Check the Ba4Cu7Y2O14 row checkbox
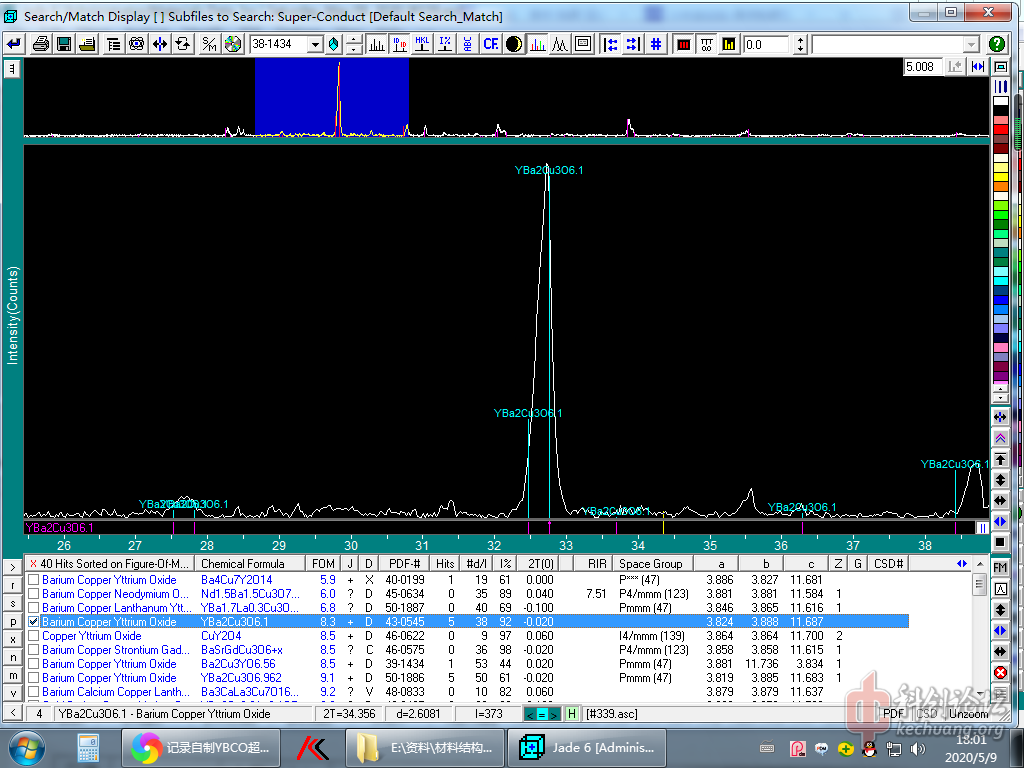This screenshot has height=768, width=1024. (x=33, y=579)
